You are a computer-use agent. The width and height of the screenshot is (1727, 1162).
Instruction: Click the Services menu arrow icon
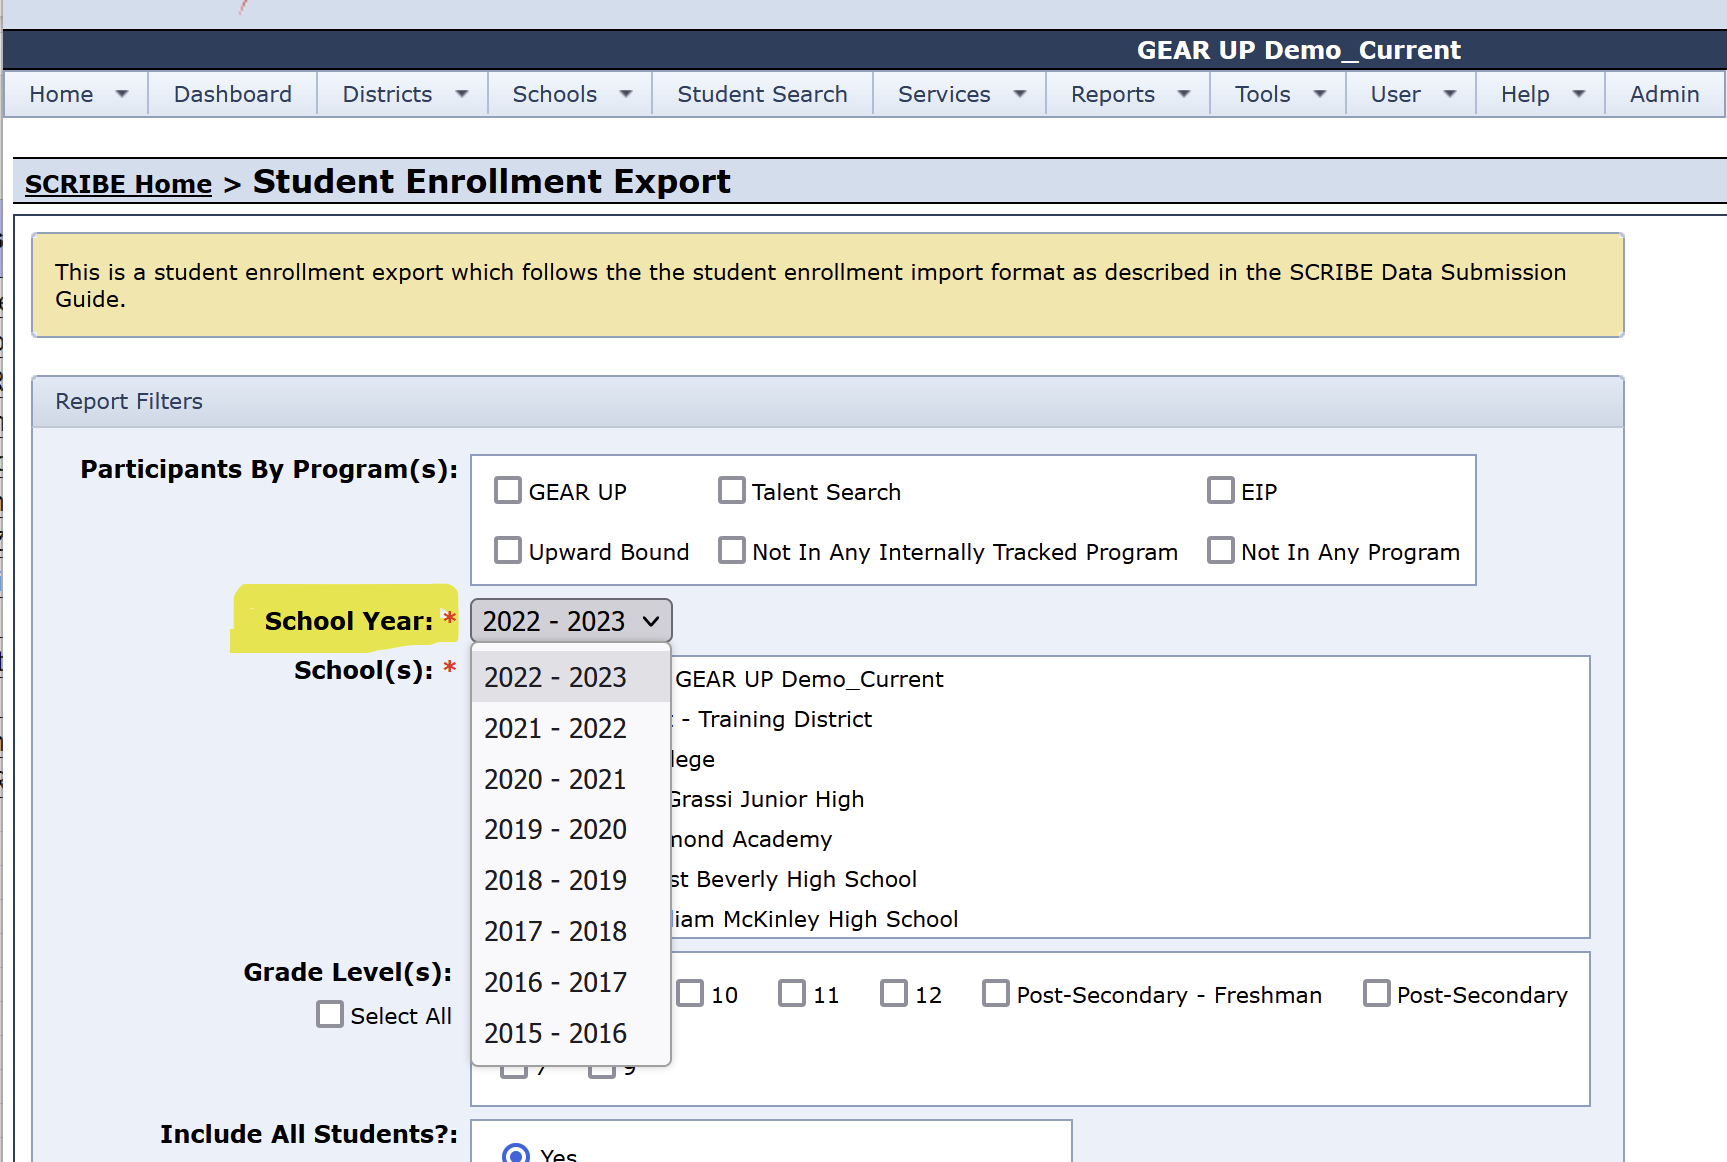(1020, 94)
